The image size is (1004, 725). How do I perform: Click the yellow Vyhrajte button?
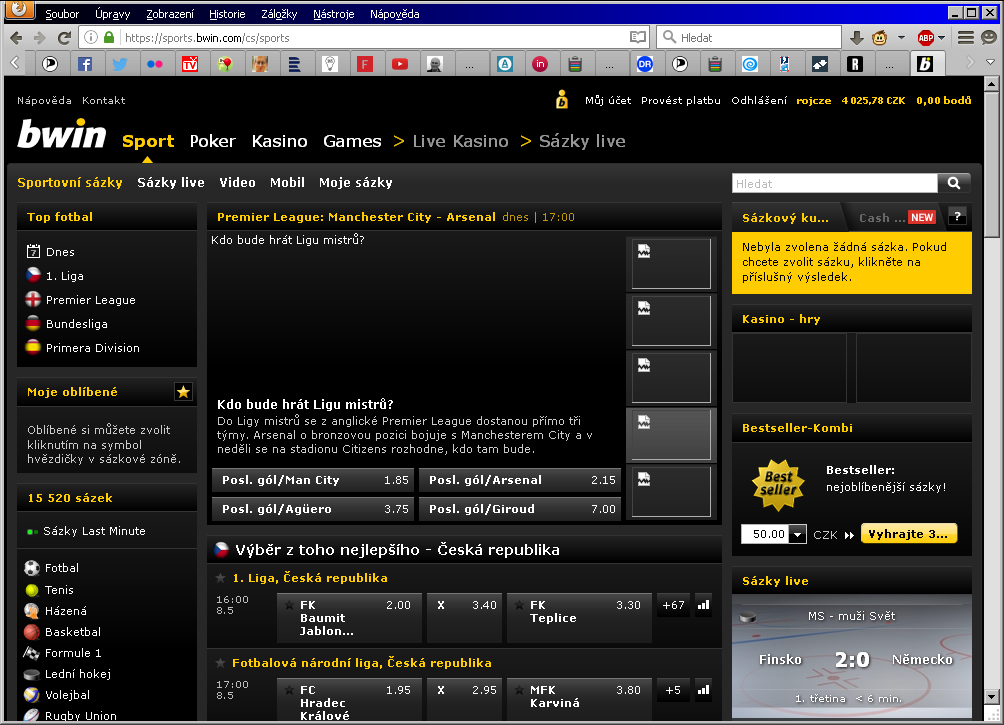[909, 534]
